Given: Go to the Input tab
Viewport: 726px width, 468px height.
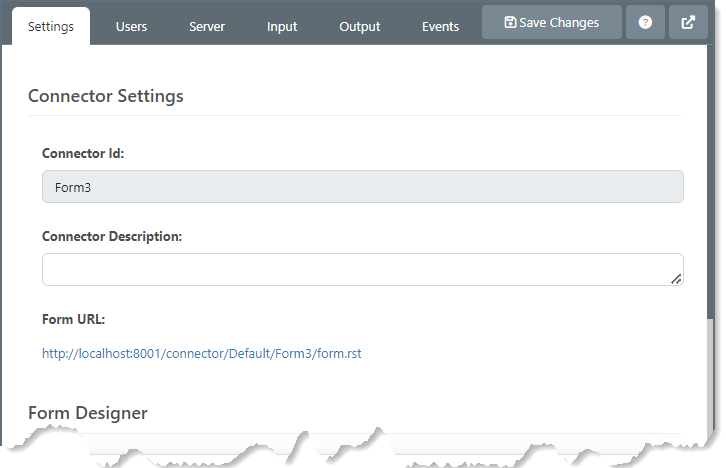Looking at the screenshot, I should [282, 27].
